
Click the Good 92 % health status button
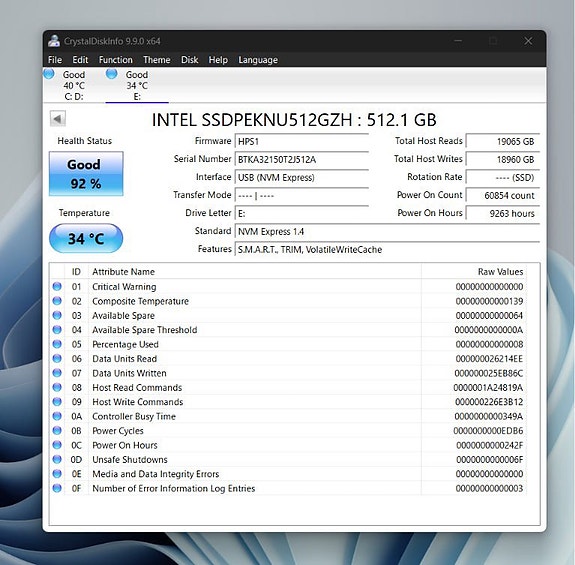click(x=86, y=174)
